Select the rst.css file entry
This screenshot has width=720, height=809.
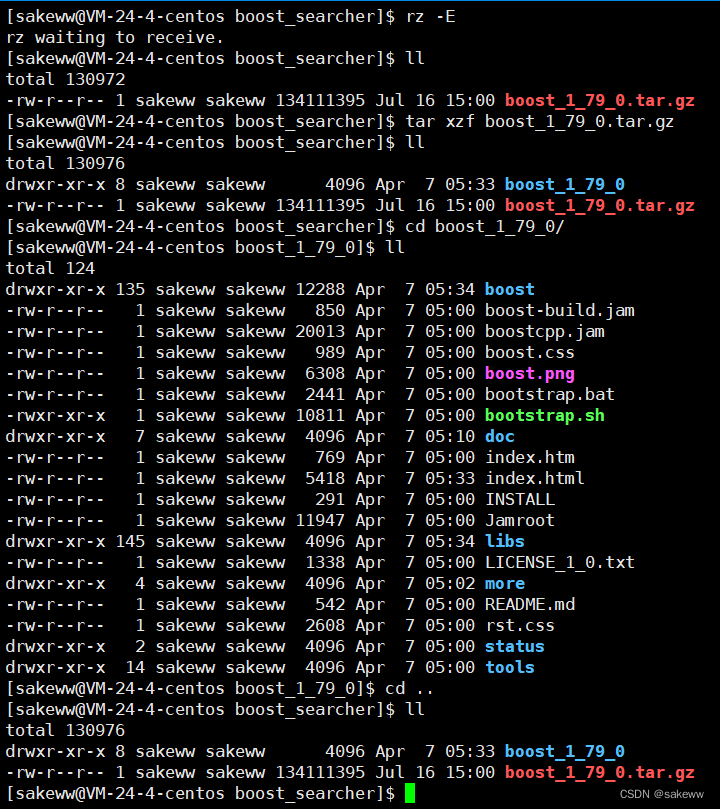pos(519,625)
